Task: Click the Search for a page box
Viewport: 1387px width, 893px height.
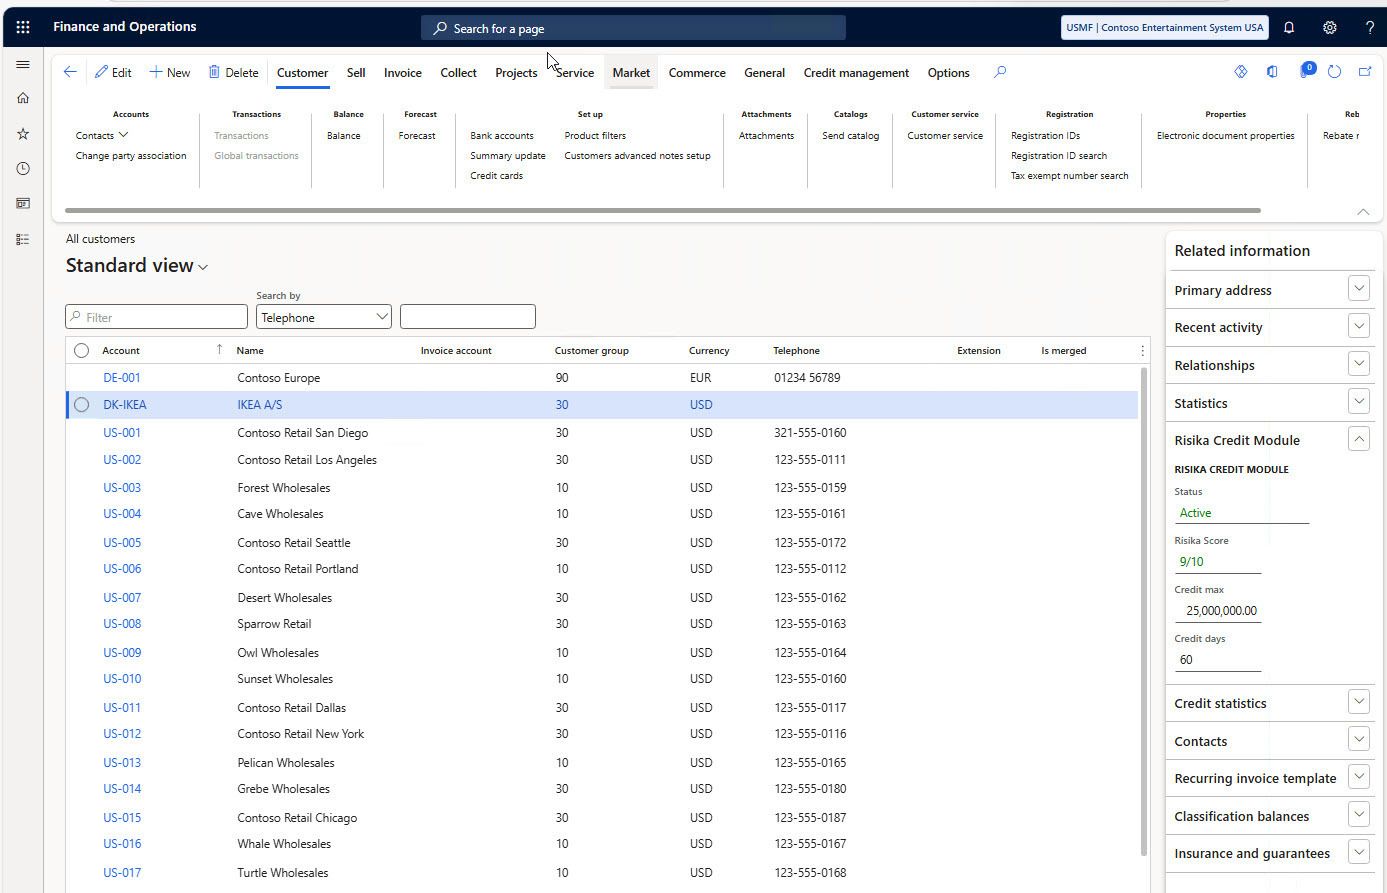Action: pos(633,28)
